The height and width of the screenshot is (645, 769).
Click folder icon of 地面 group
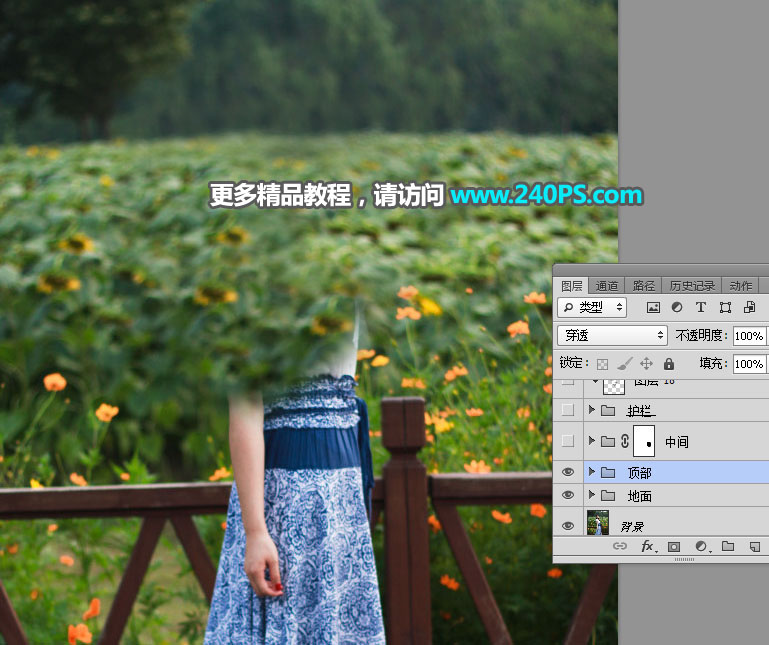point(608,495)
